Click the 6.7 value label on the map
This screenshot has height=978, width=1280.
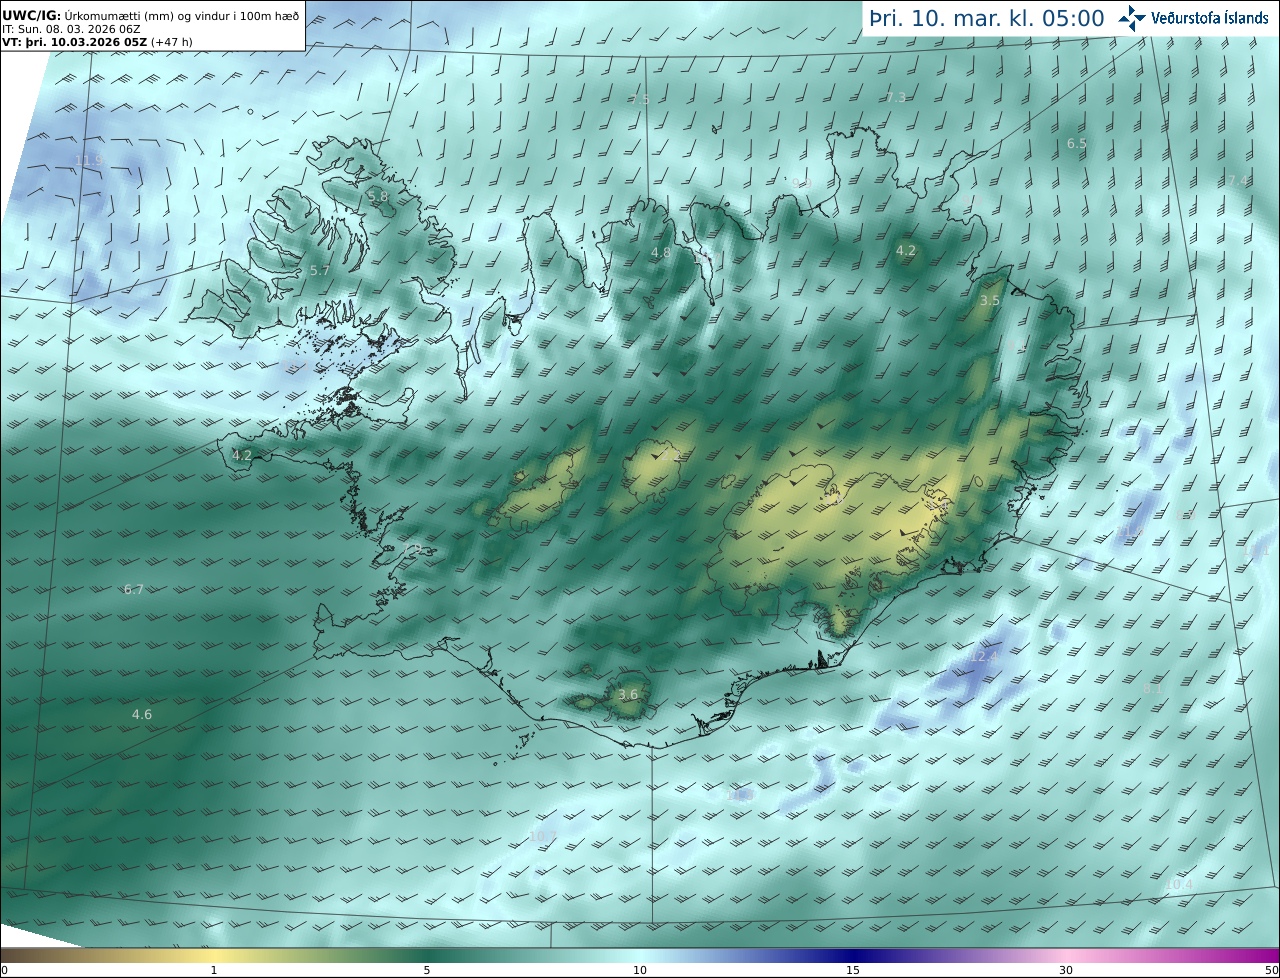[x=134, y=590]
